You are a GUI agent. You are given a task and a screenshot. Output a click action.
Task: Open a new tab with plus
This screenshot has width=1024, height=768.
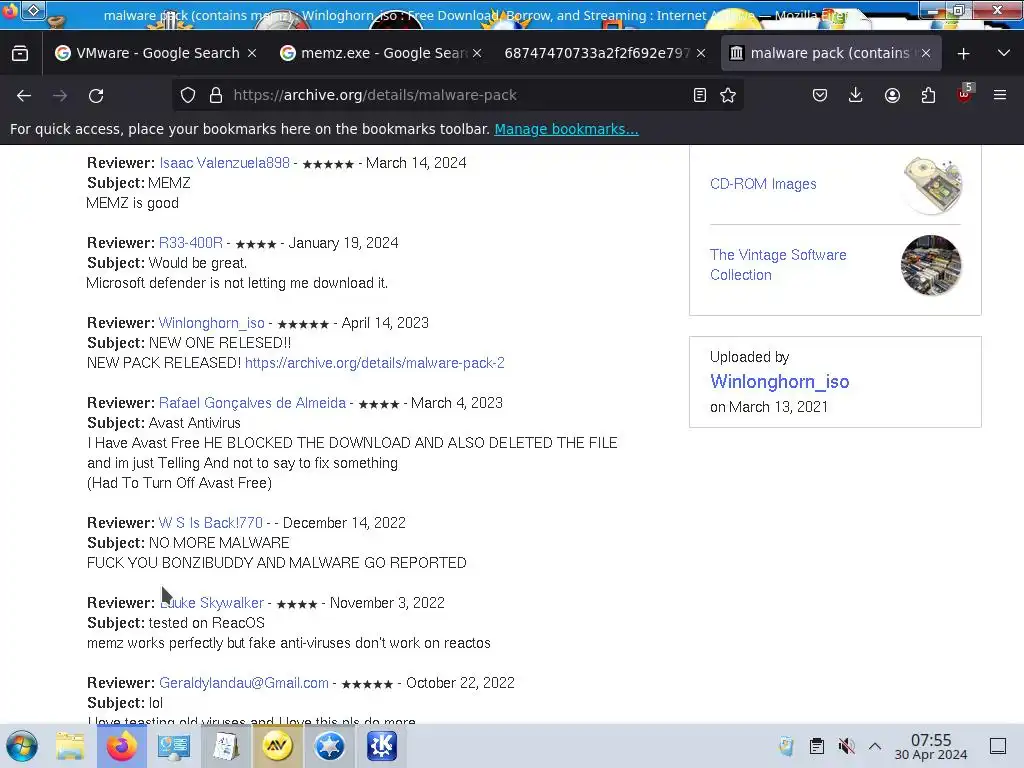[x=963, y=54]
